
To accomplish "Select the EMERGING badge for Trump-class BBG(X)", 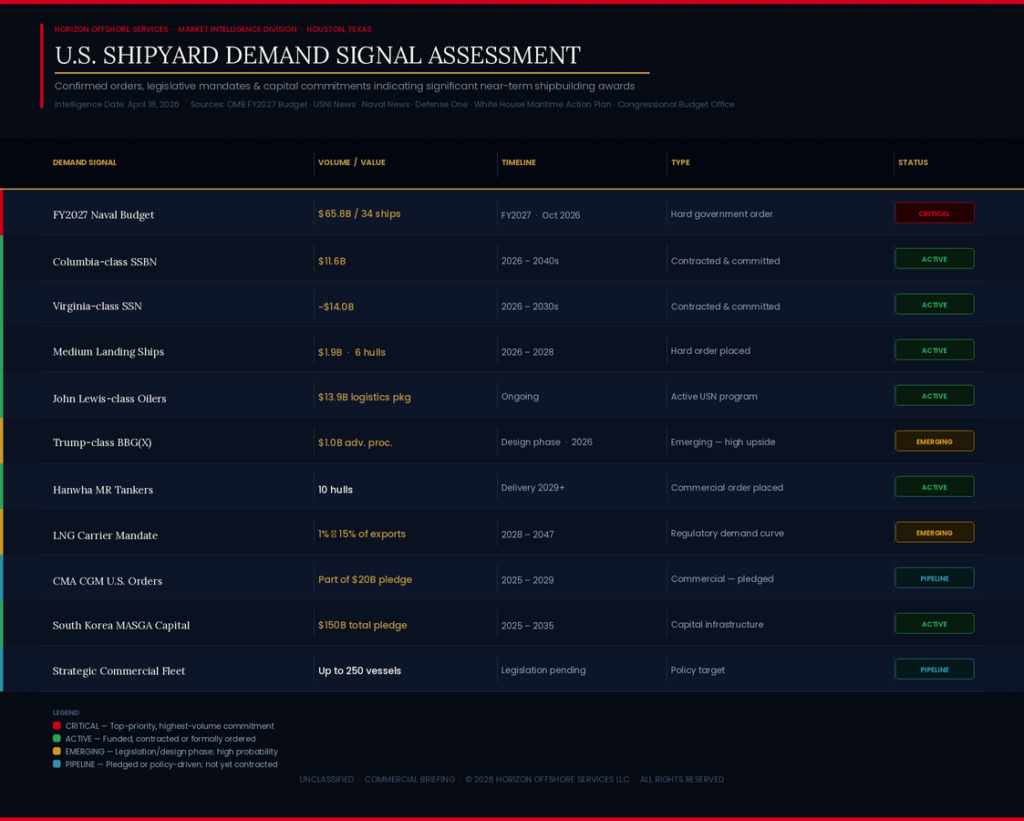I will [x=934, y=441].
